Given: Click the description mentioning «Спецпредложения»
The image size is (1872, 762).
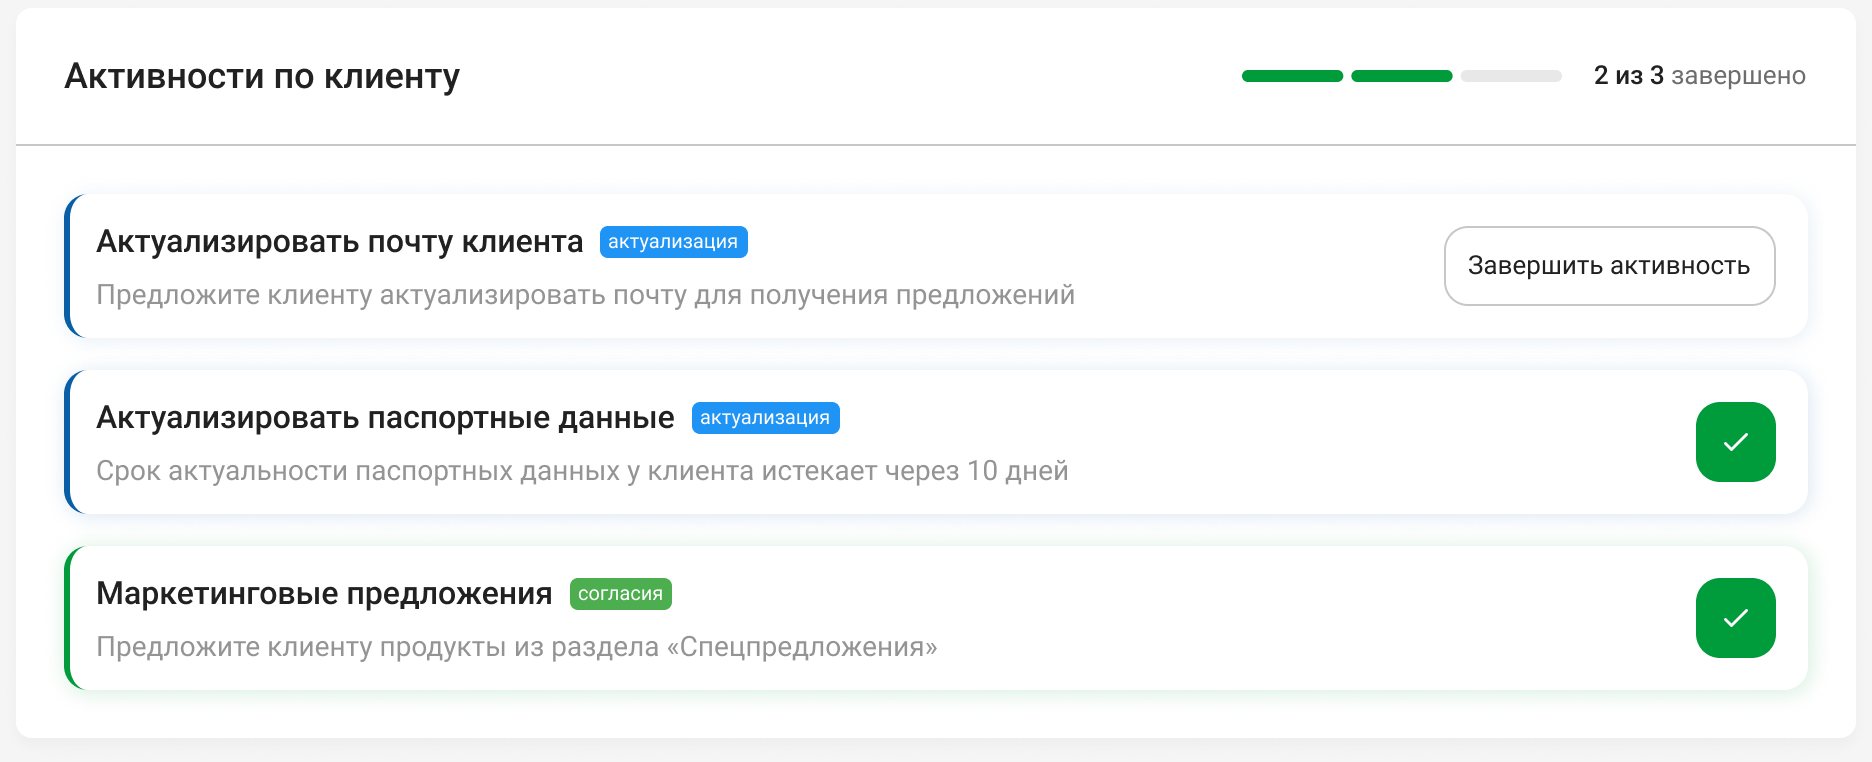Looking at the screenshot, I should pyautogui.click(x=517, y=647).
